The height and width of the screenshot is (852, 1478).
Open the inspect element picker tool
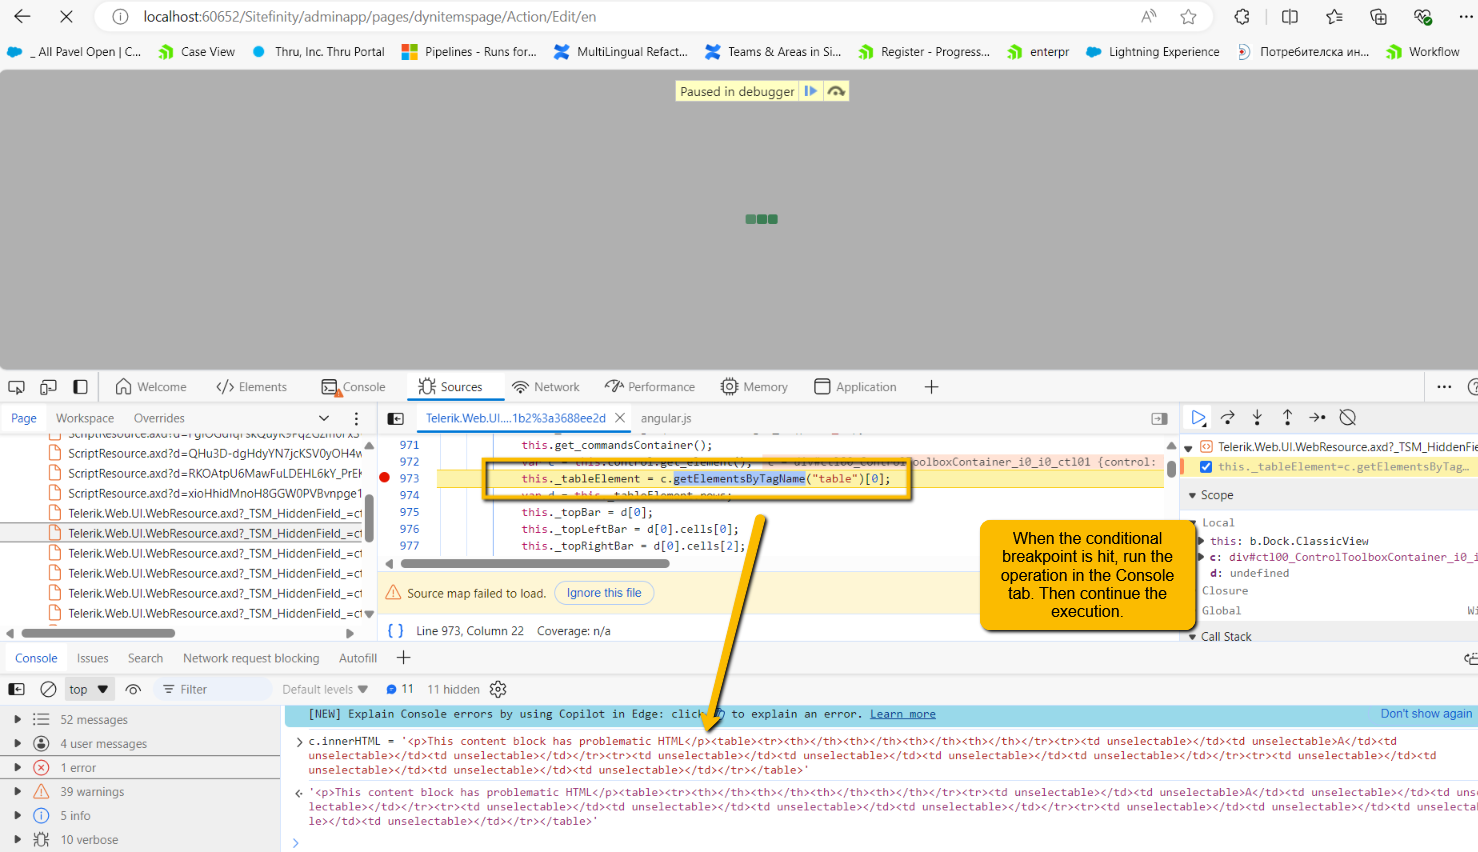(16, 387)
